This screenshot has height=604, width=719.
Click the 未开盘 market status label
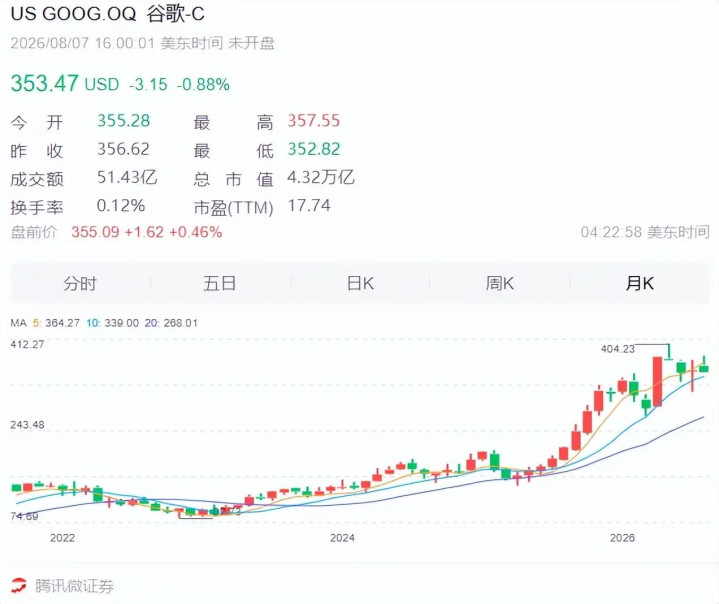pyautogui.click(x=251, y=43)
